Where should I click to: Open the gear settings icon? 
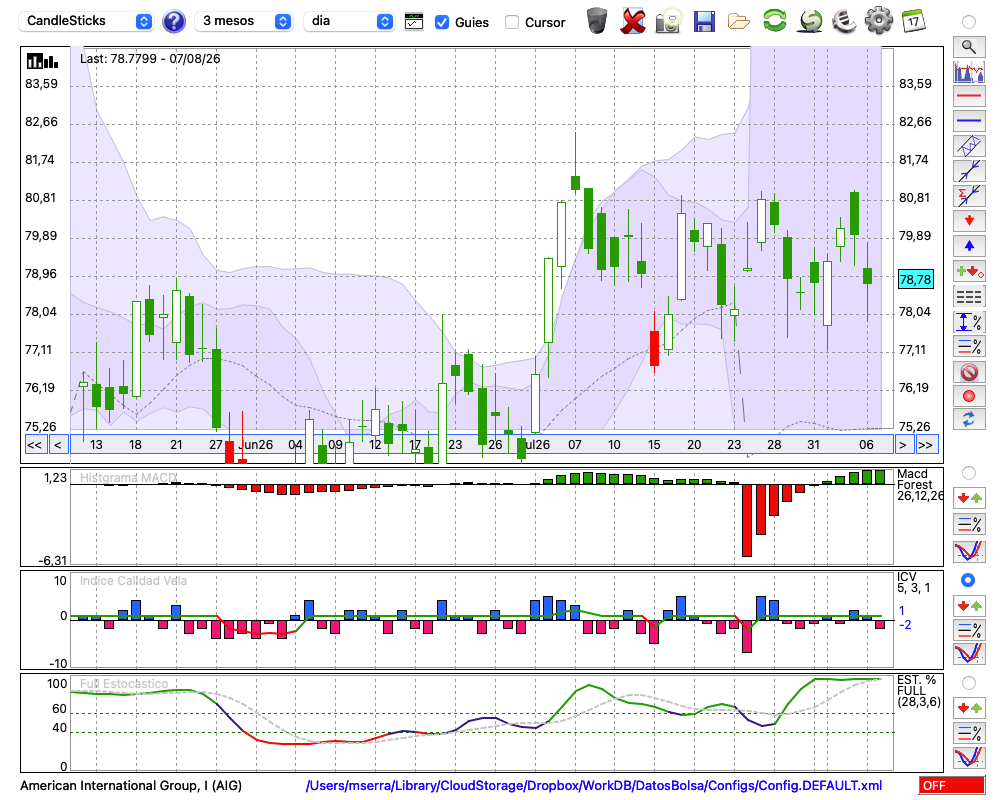coord(878,21)
